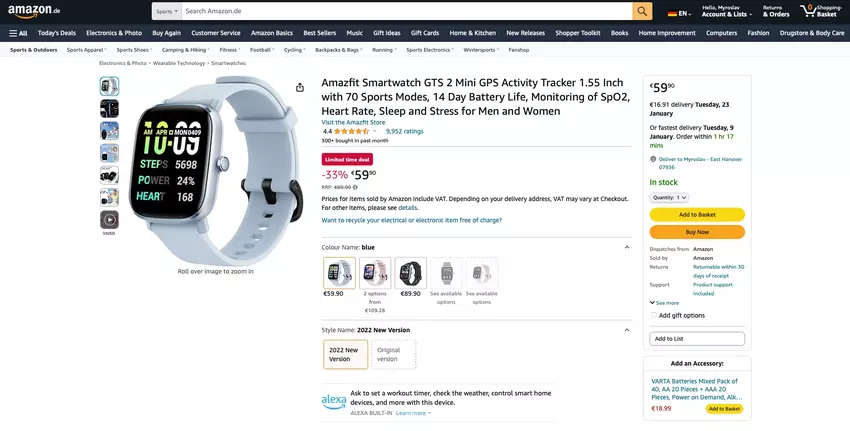Click the yellow Add to Basket button
The image size is (850, 431).
click(697, 215)
